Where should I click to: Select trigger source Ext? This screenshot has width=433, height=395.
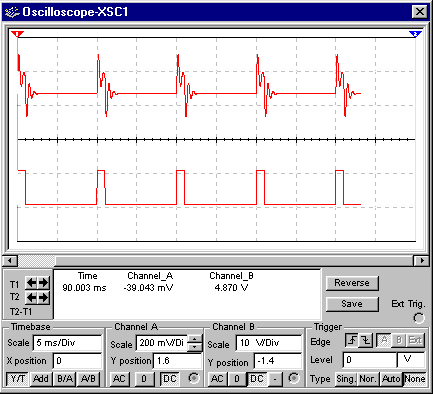[x=415, y=340]
